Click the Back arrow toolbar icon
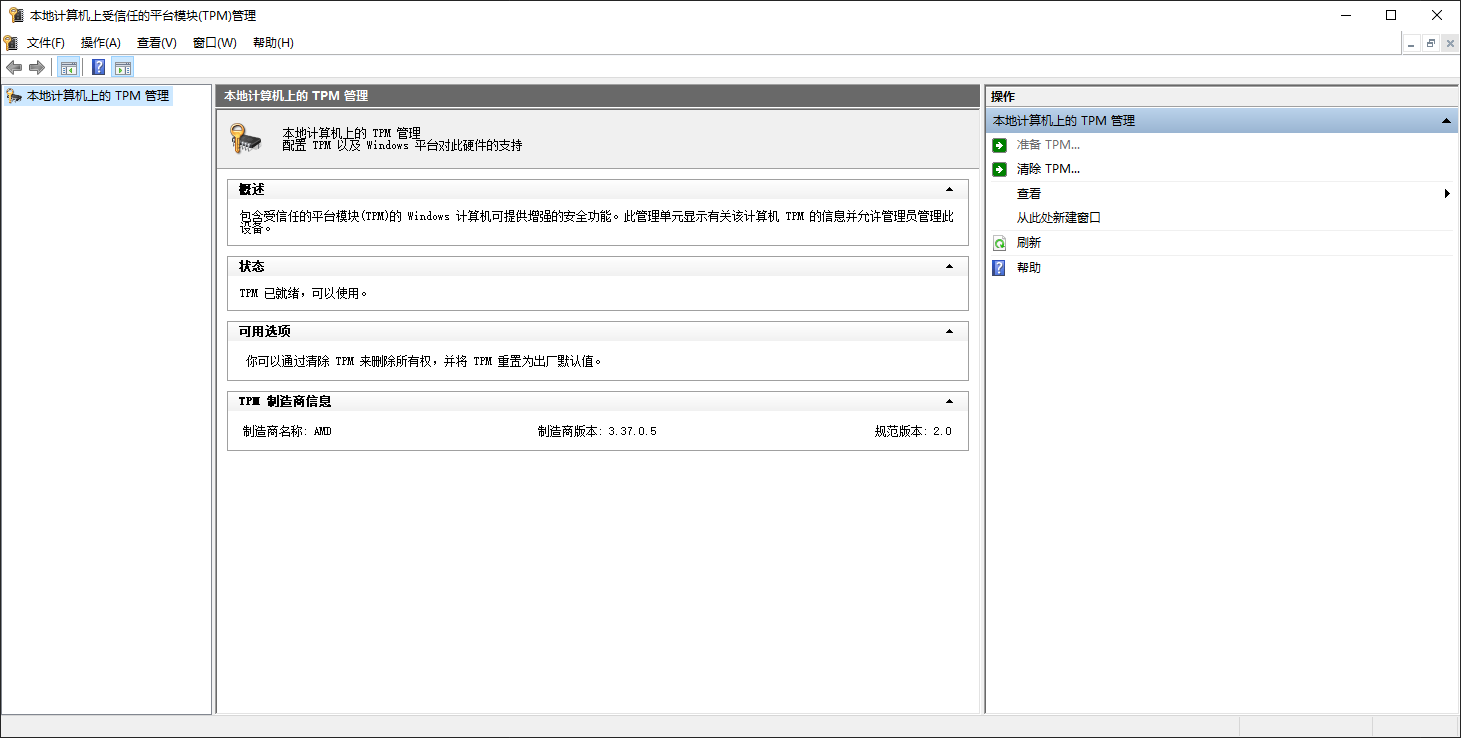This screenshot has height=738, width=1461. [14, 67]
